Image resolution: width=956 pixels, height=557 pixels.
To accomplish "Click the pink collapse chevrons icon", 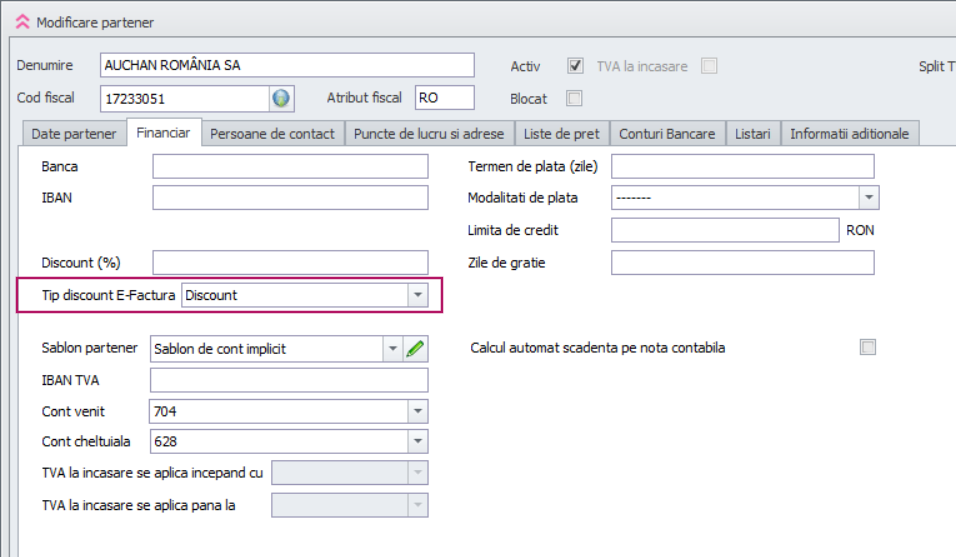I will pyautogui.click(x=22, y=22).
